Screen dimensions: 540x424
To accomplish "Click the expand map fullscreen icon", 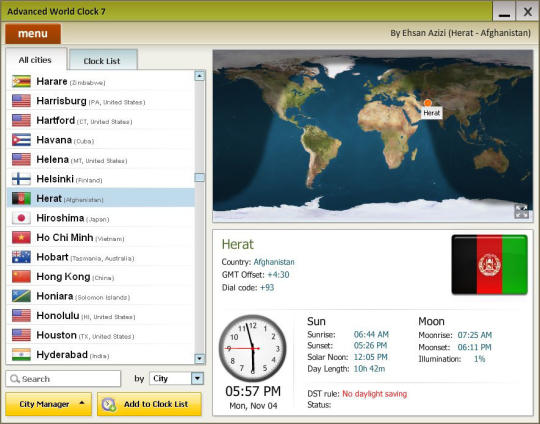I will (521, 211).
